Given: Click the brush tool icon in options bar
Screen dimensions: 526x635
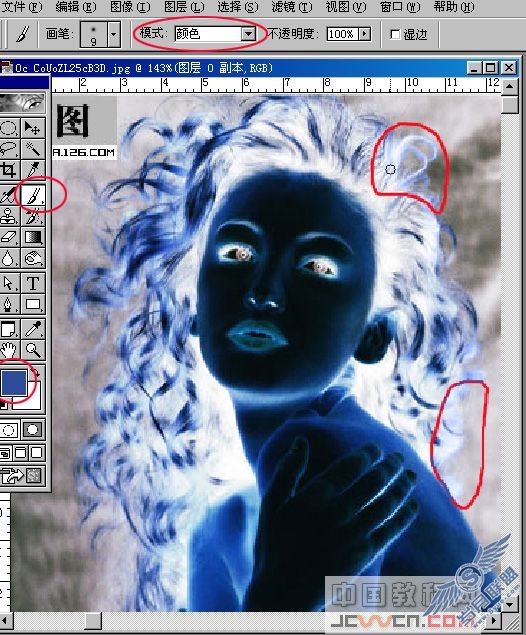Looking at the screenshot, I should point(23,34).
